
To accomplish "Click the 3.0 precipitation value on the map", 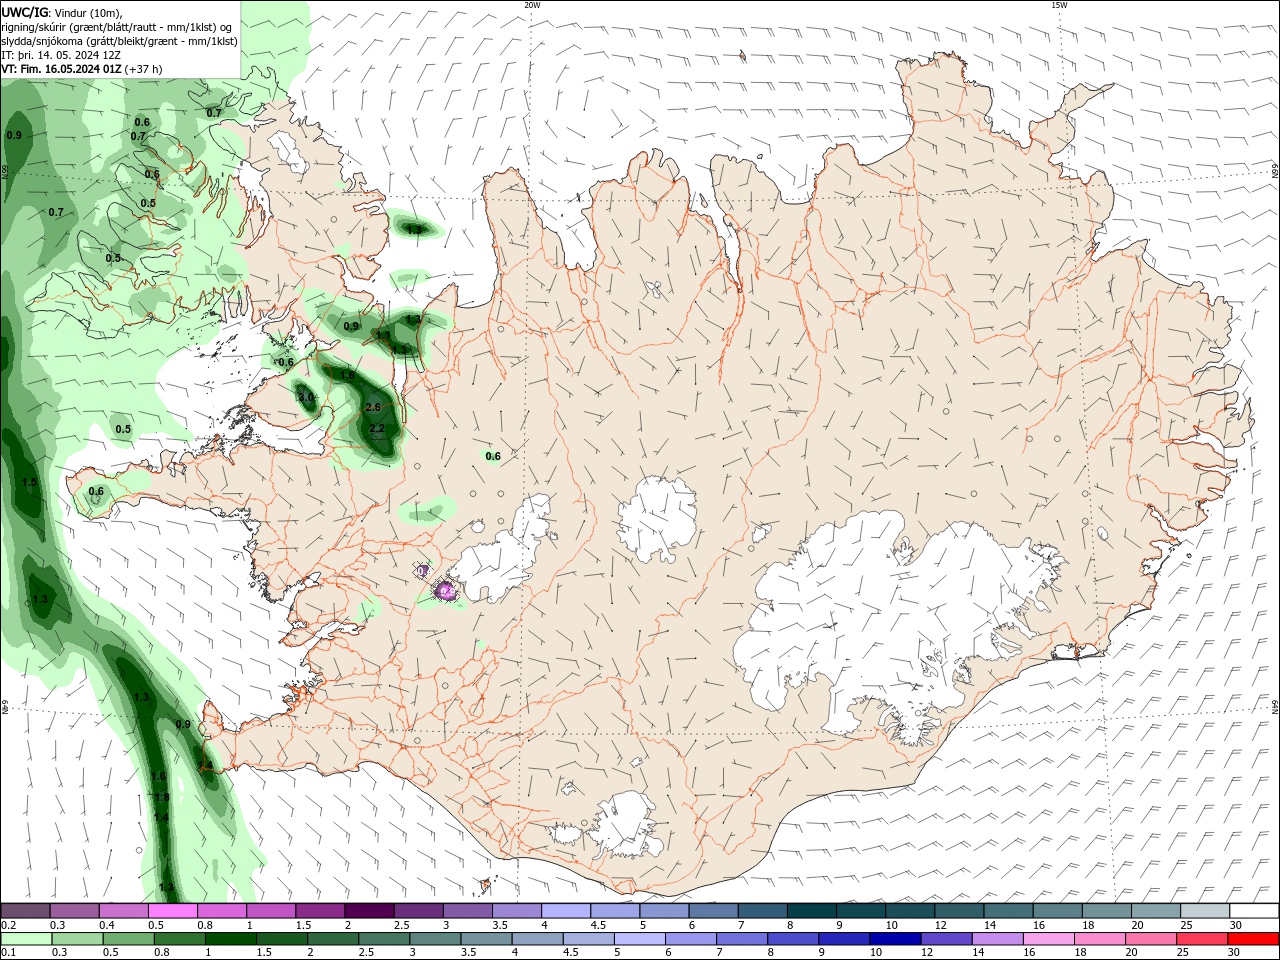I will tap(306, 397).
